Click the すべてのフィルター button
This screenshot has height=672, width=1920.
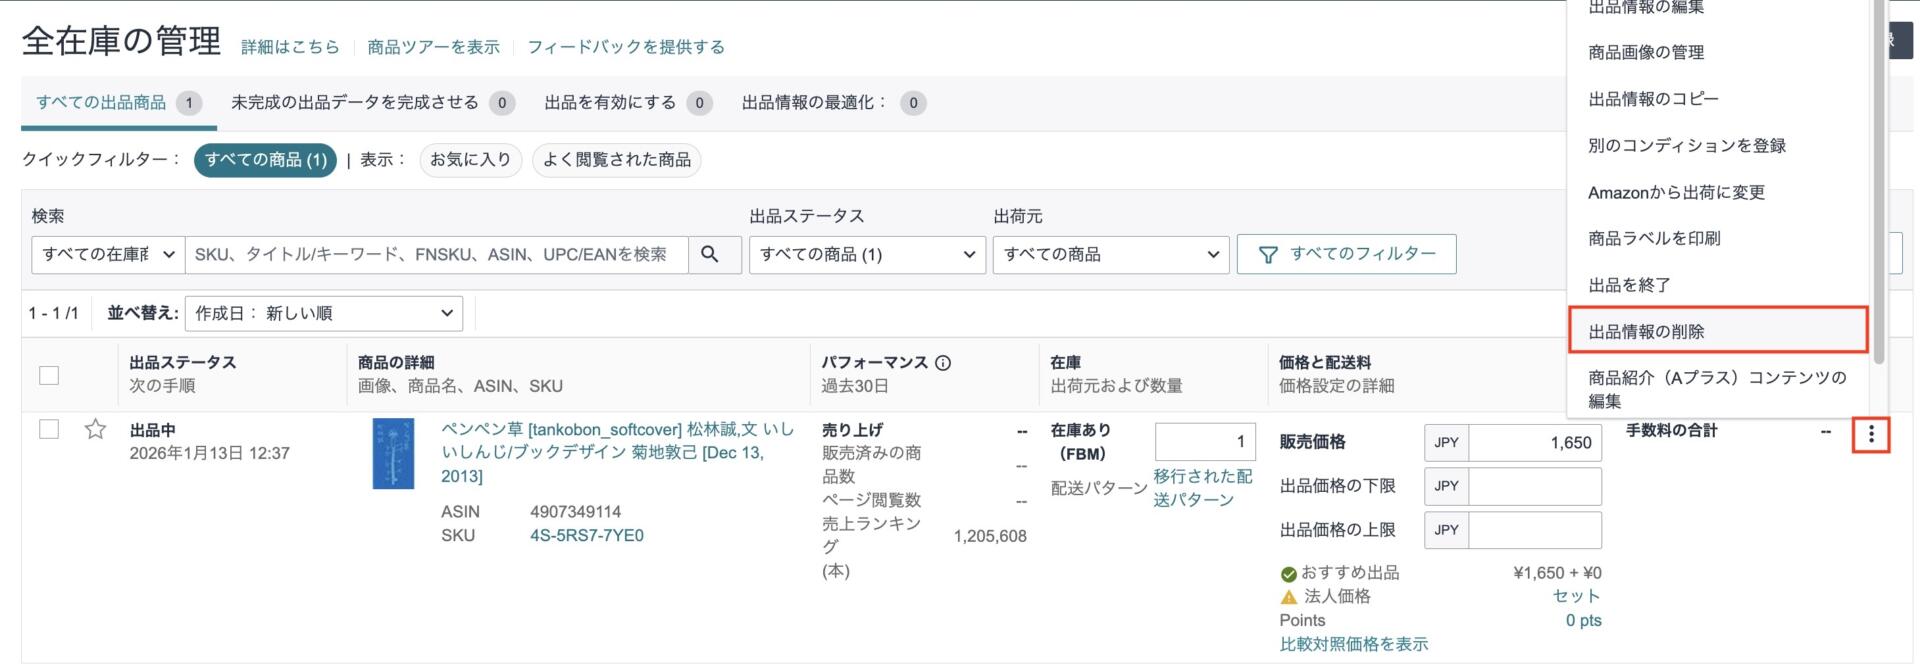[x=1346, y=254]
